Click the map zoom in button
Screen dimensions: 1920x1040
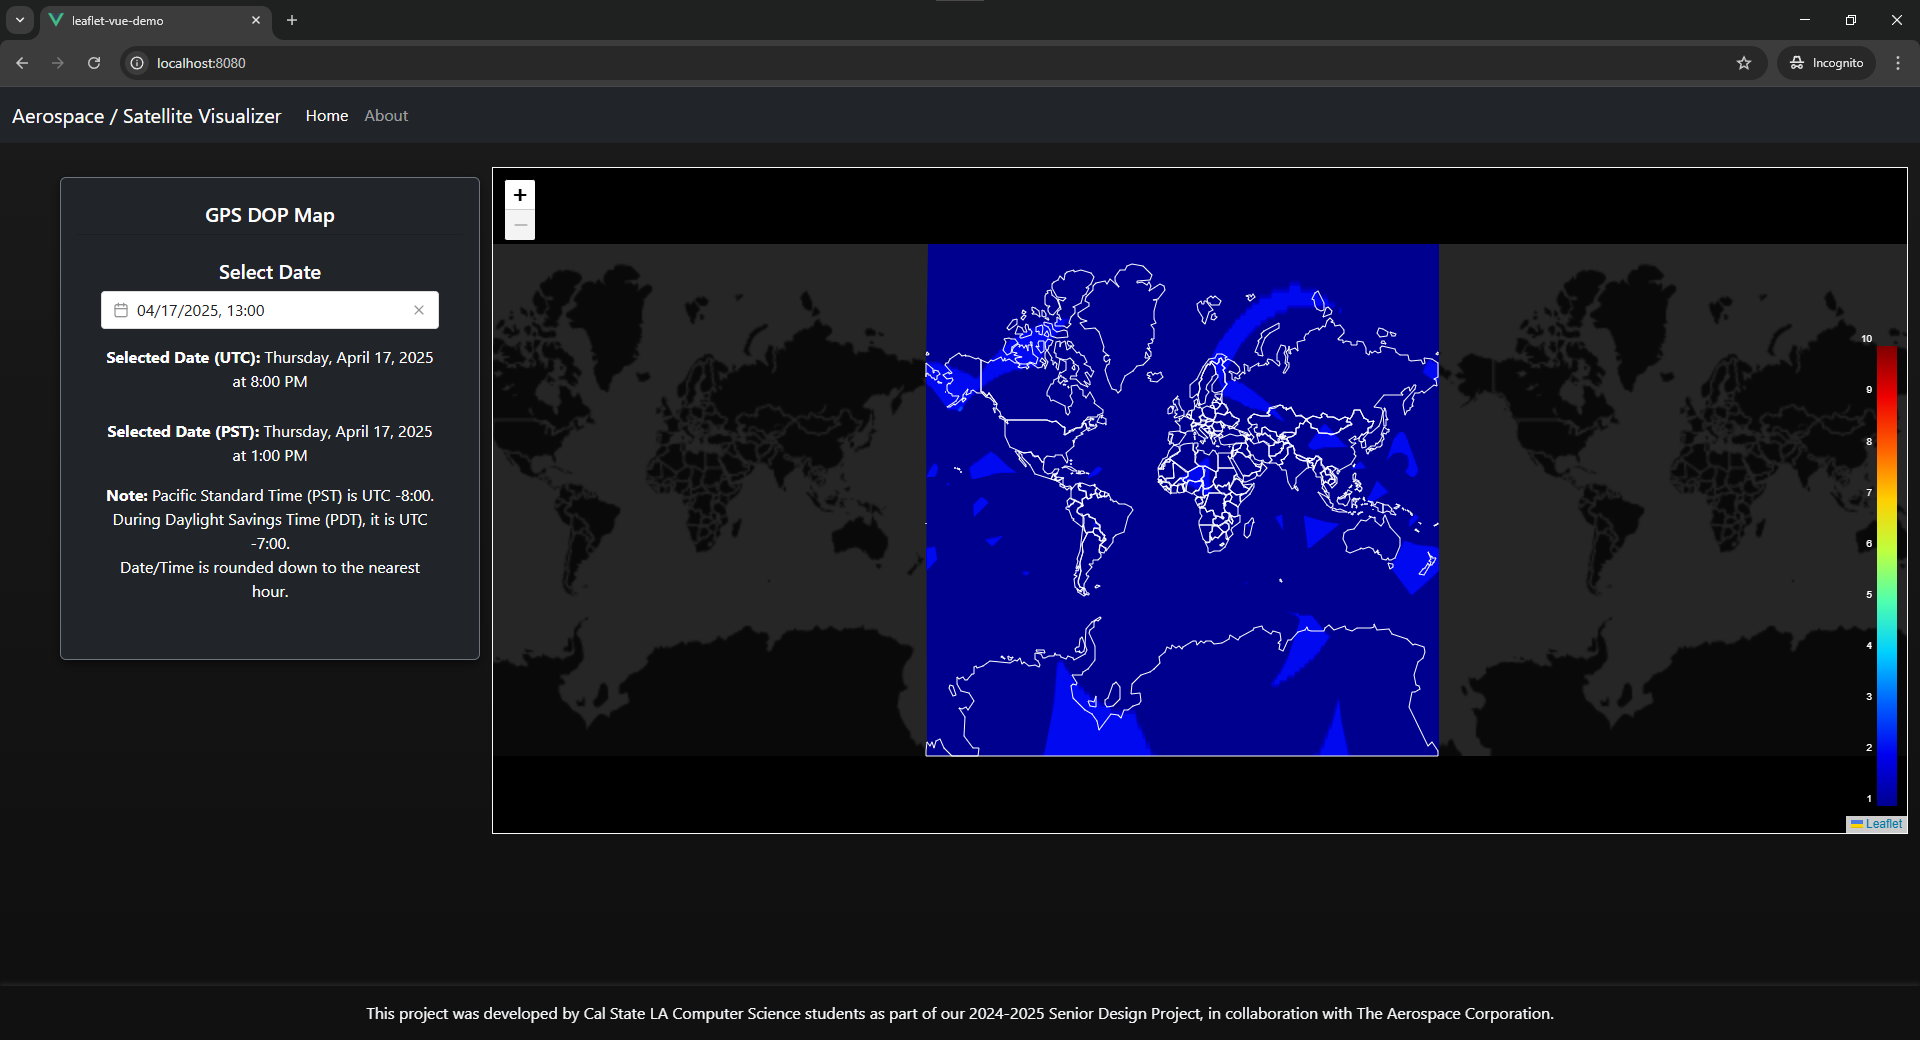click(x=519, y=195)
